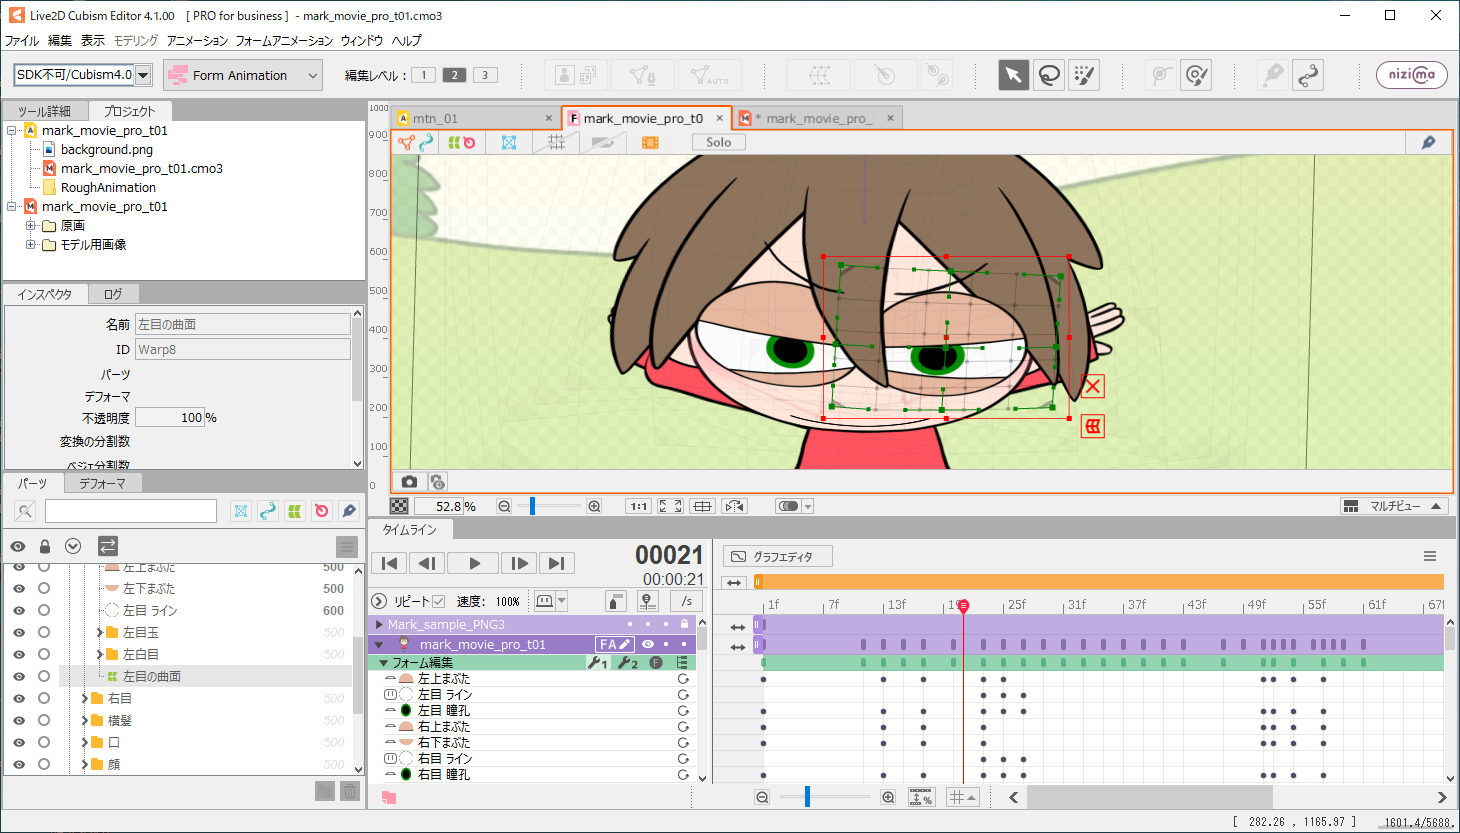Expand the 顔 folder in the Parts list
Image resolution: width=1460 pixels, height=833 pixels.
coord(85,764)
